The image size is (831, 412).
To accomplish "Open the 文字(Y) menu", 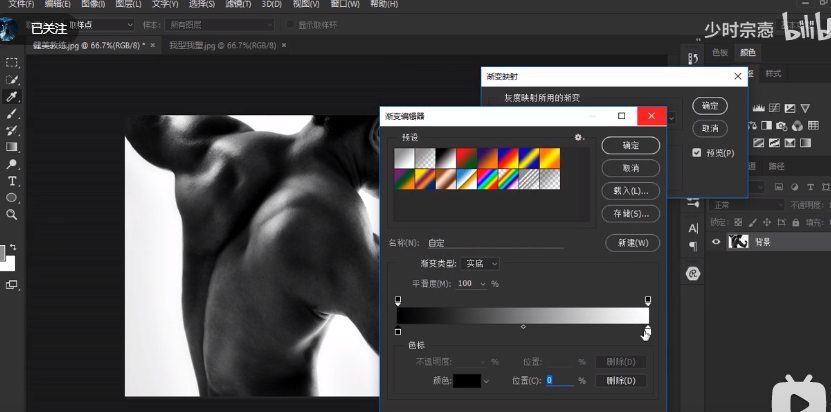I will pos(165,4).
